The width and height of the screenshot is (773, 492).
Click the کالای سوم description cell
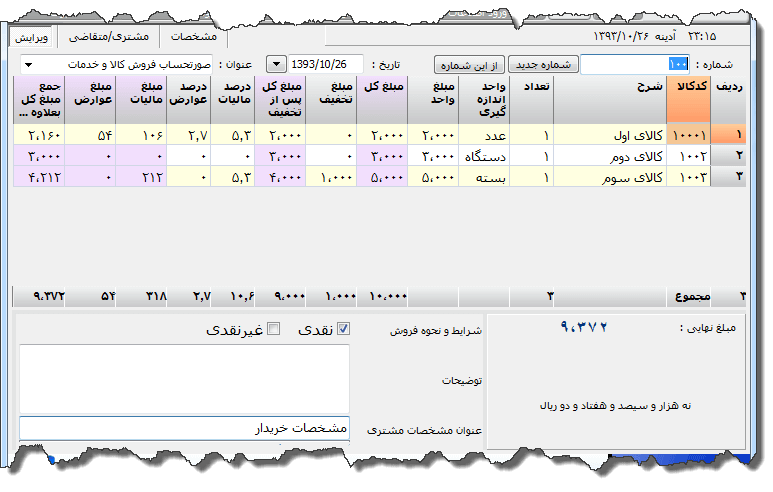click(x=610, y=177)
